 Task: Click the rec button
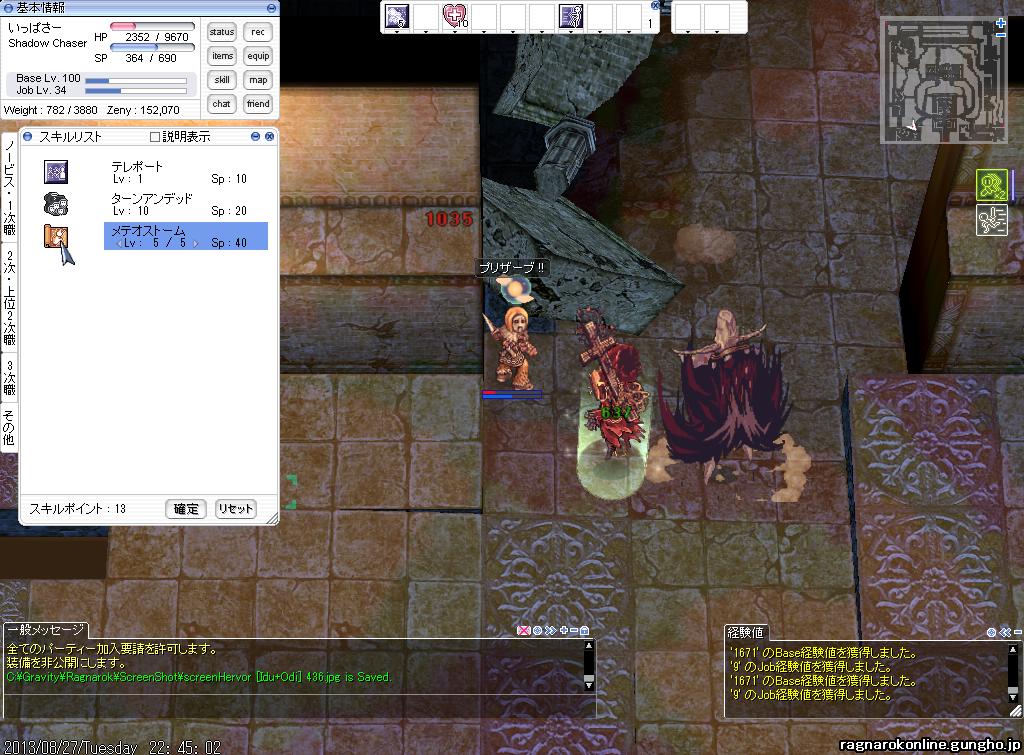258,32
